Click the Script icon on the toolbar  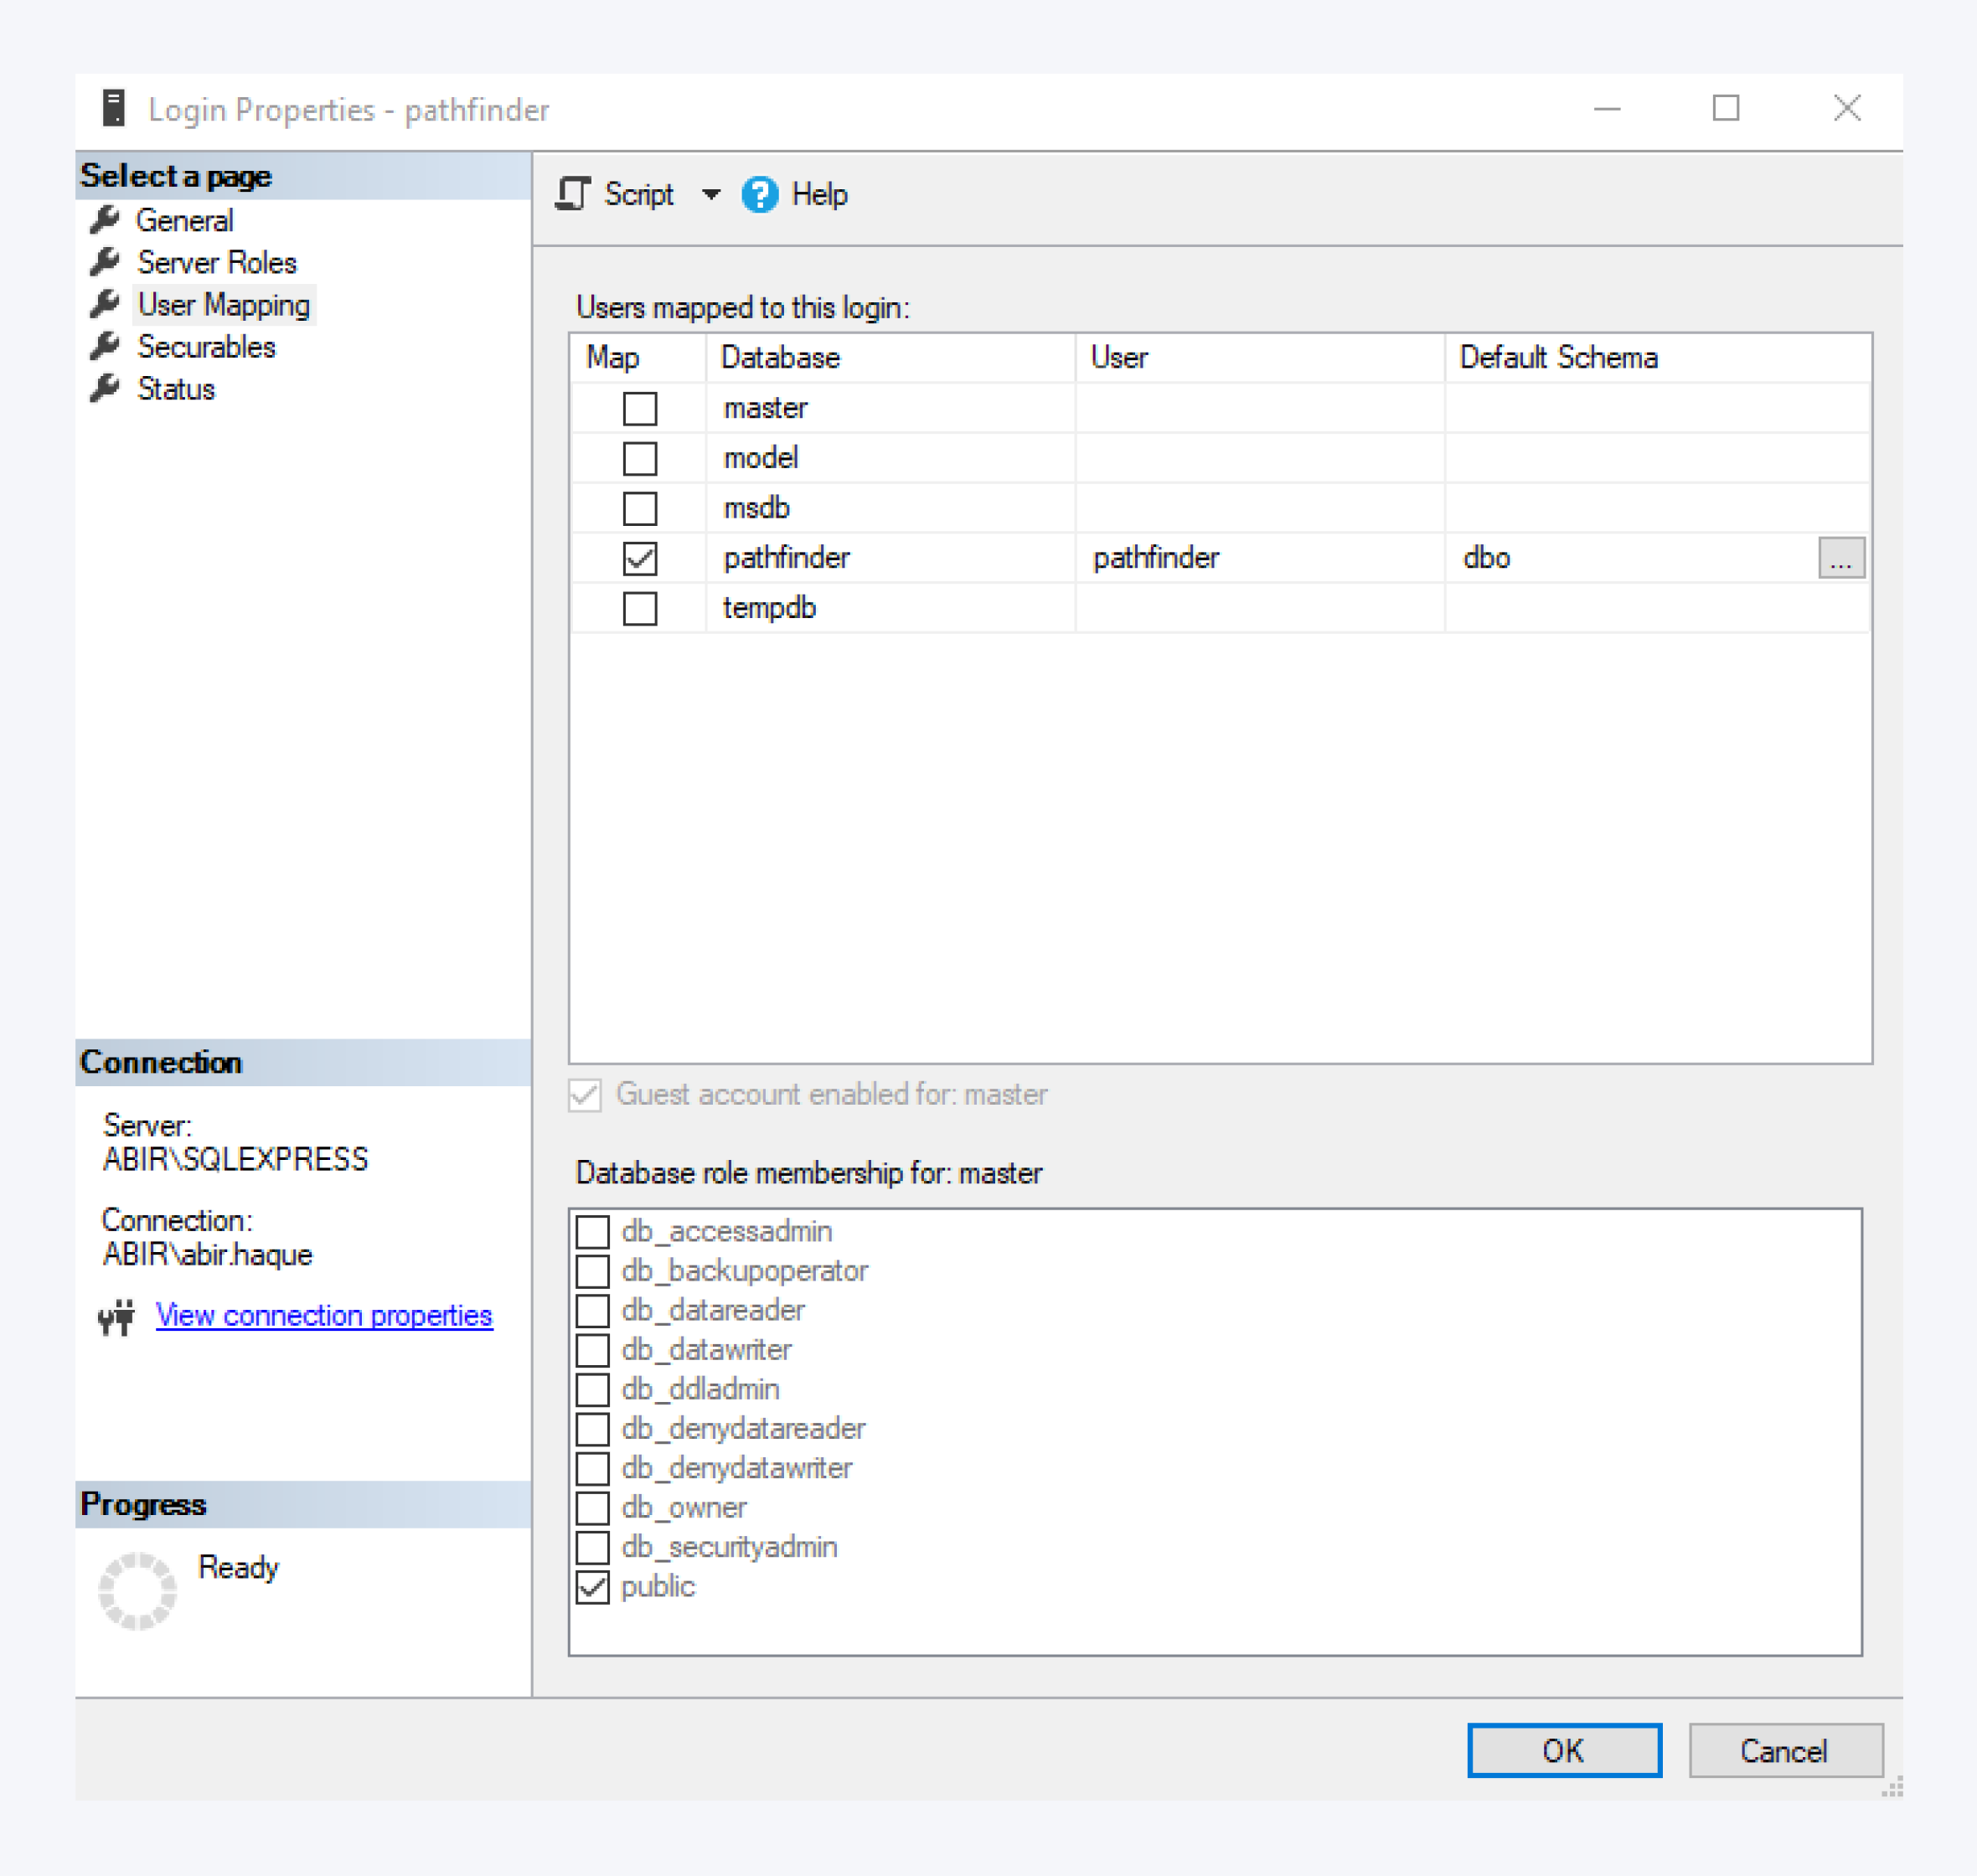[575, 195]
